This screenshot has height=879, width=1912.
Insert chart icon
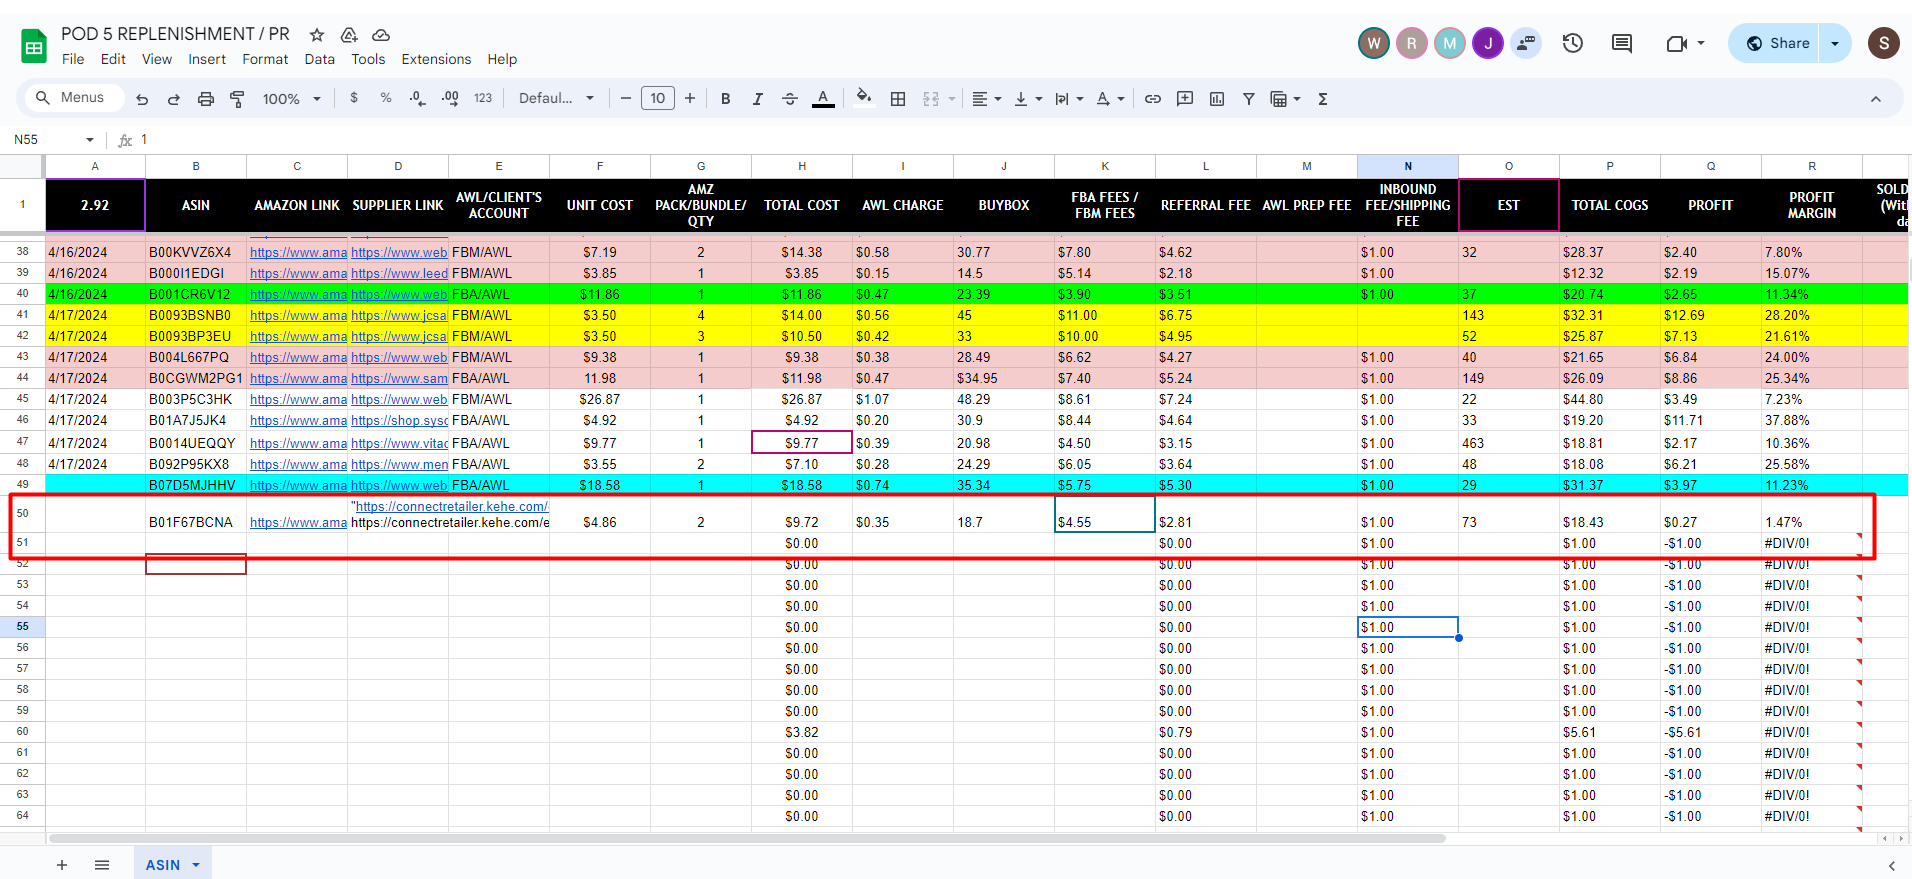(x=1217, y=99)
